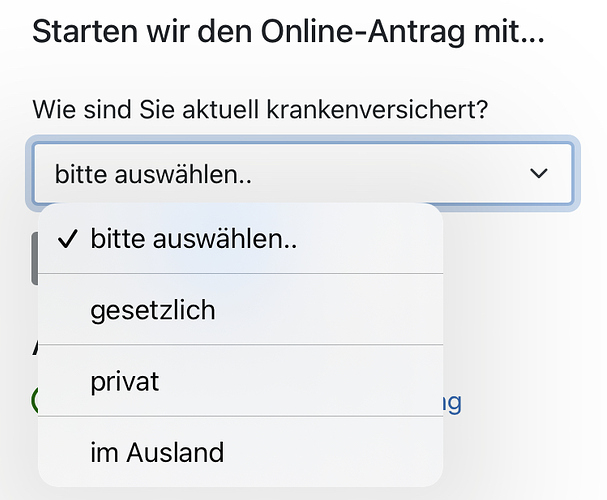Select the "privat" insurance option
This screenshot has height=500, width=607.
pyautogui.click(x=240, y=381)
